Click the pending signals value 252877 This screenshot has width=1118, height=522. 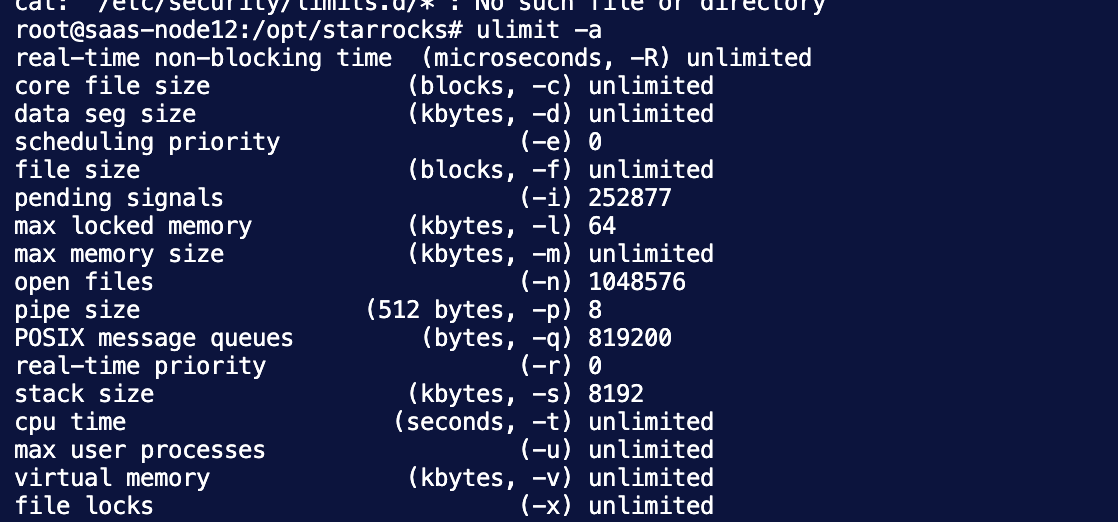tap(630, 198)
